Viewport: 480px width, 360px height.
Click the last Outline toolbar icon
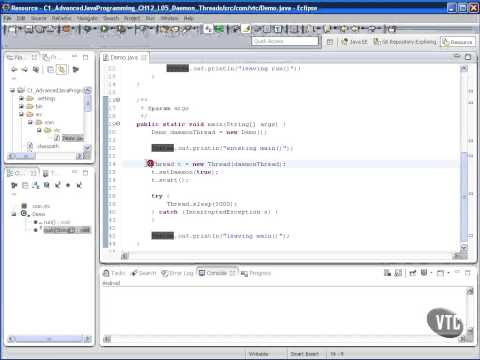point(79,185)
